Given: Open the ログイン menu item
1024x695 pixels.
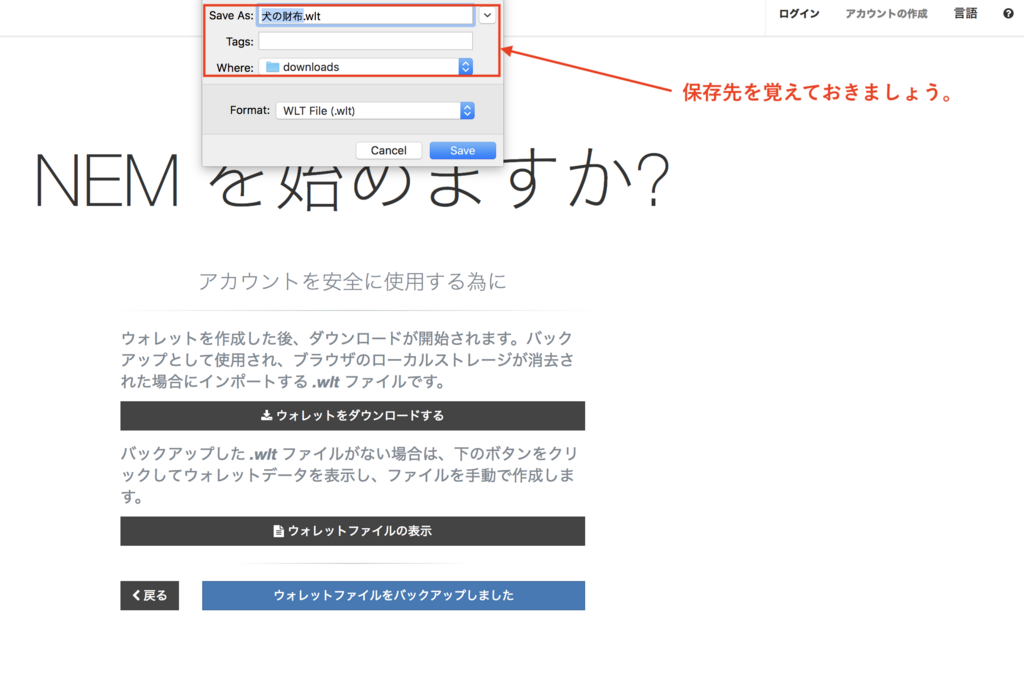Looking at the screenshot, I should tap(799, 14).
